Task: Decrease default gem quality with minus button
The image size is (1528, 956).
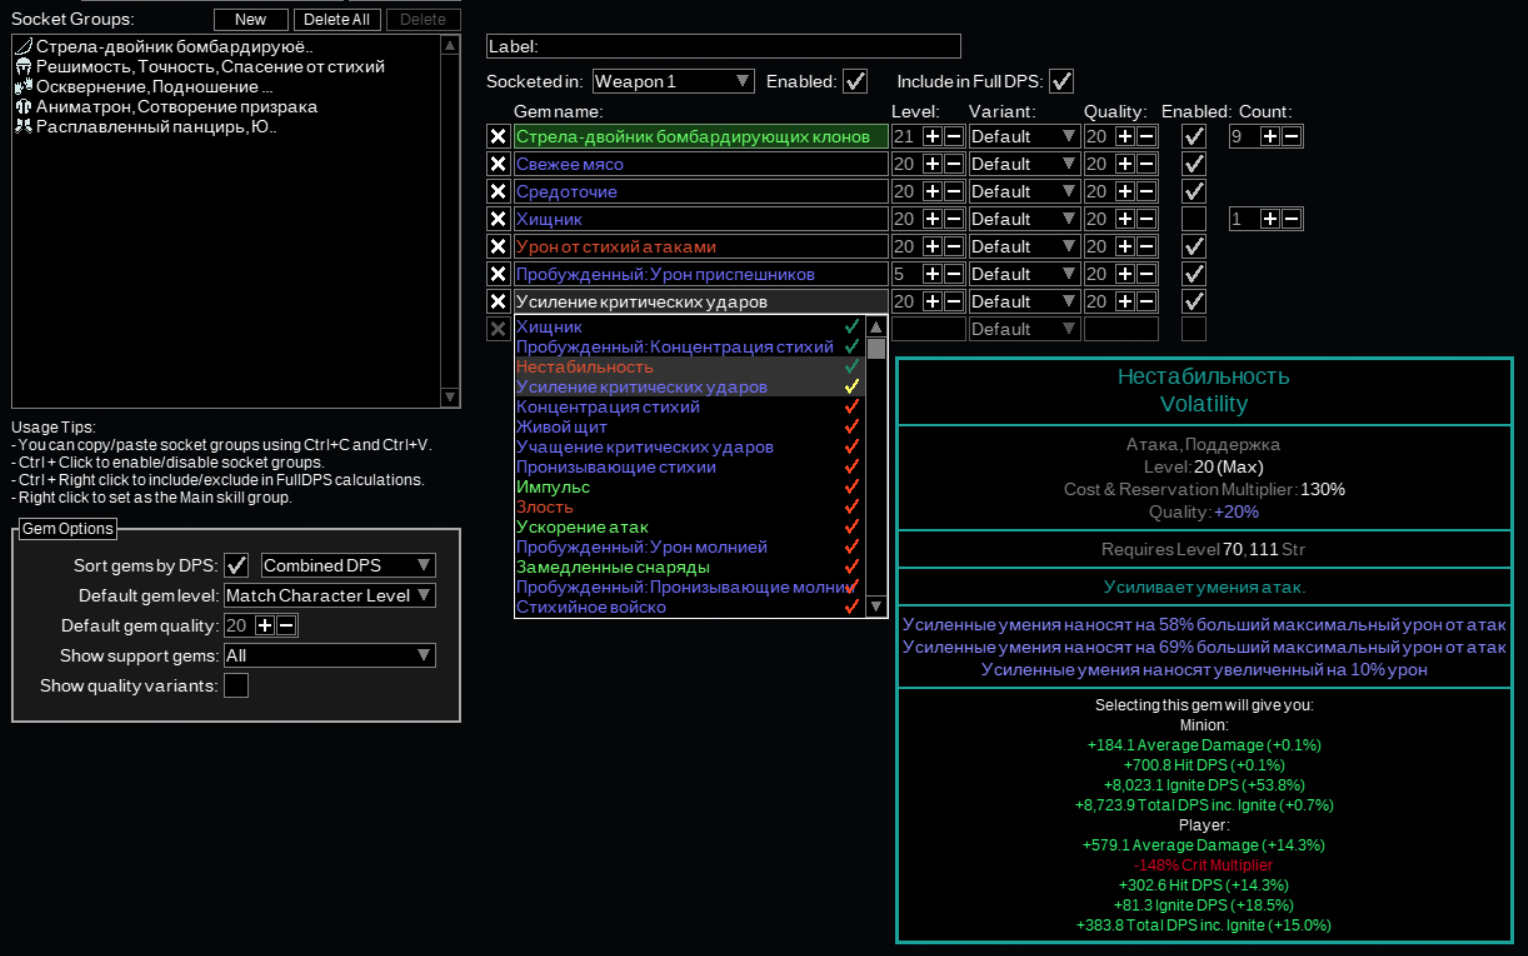Action: pos(287,625)
